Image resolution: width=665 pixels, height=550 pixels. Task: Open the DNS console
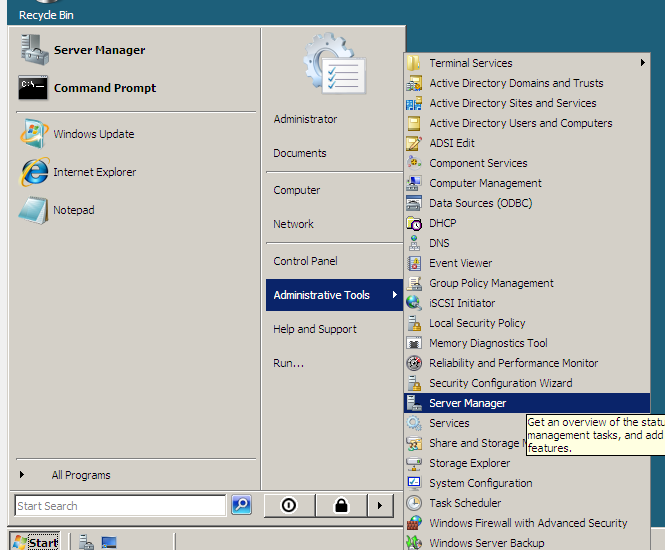click(527, 243)
